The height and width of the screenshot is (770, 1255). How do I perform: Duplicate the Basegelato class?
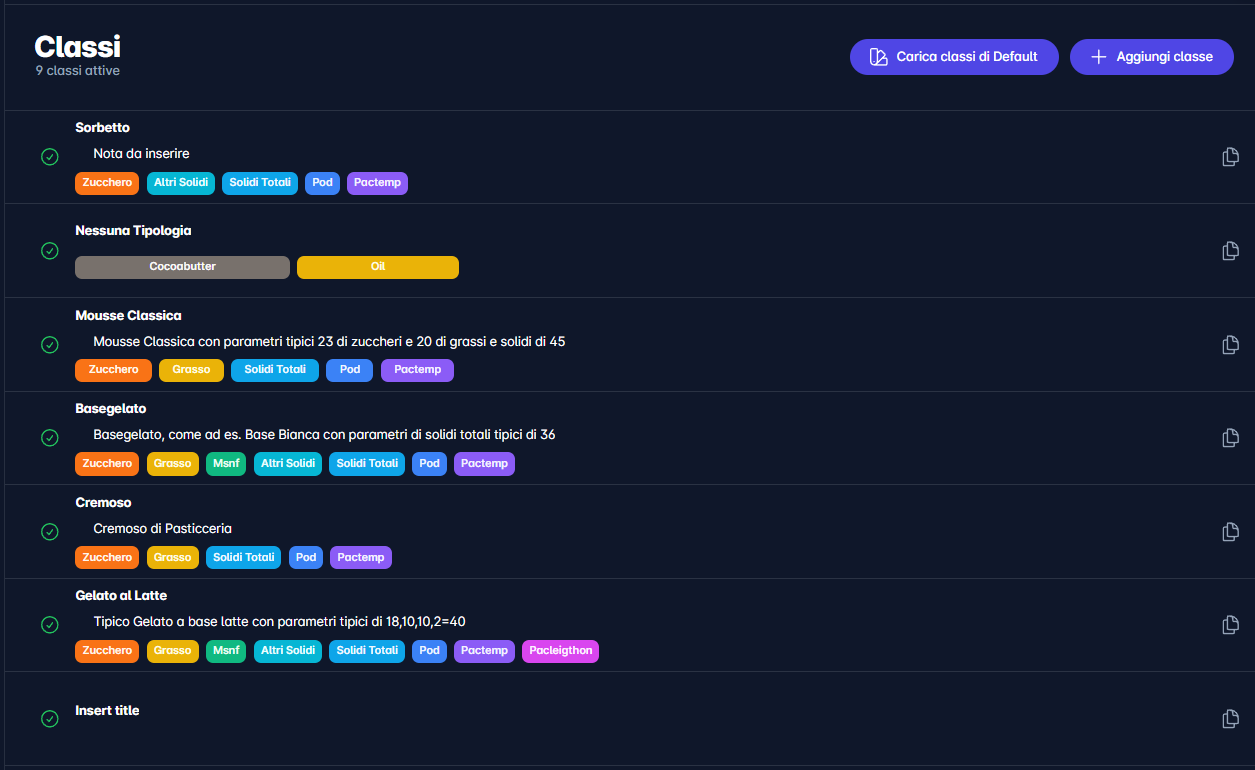coord(1231,438)
